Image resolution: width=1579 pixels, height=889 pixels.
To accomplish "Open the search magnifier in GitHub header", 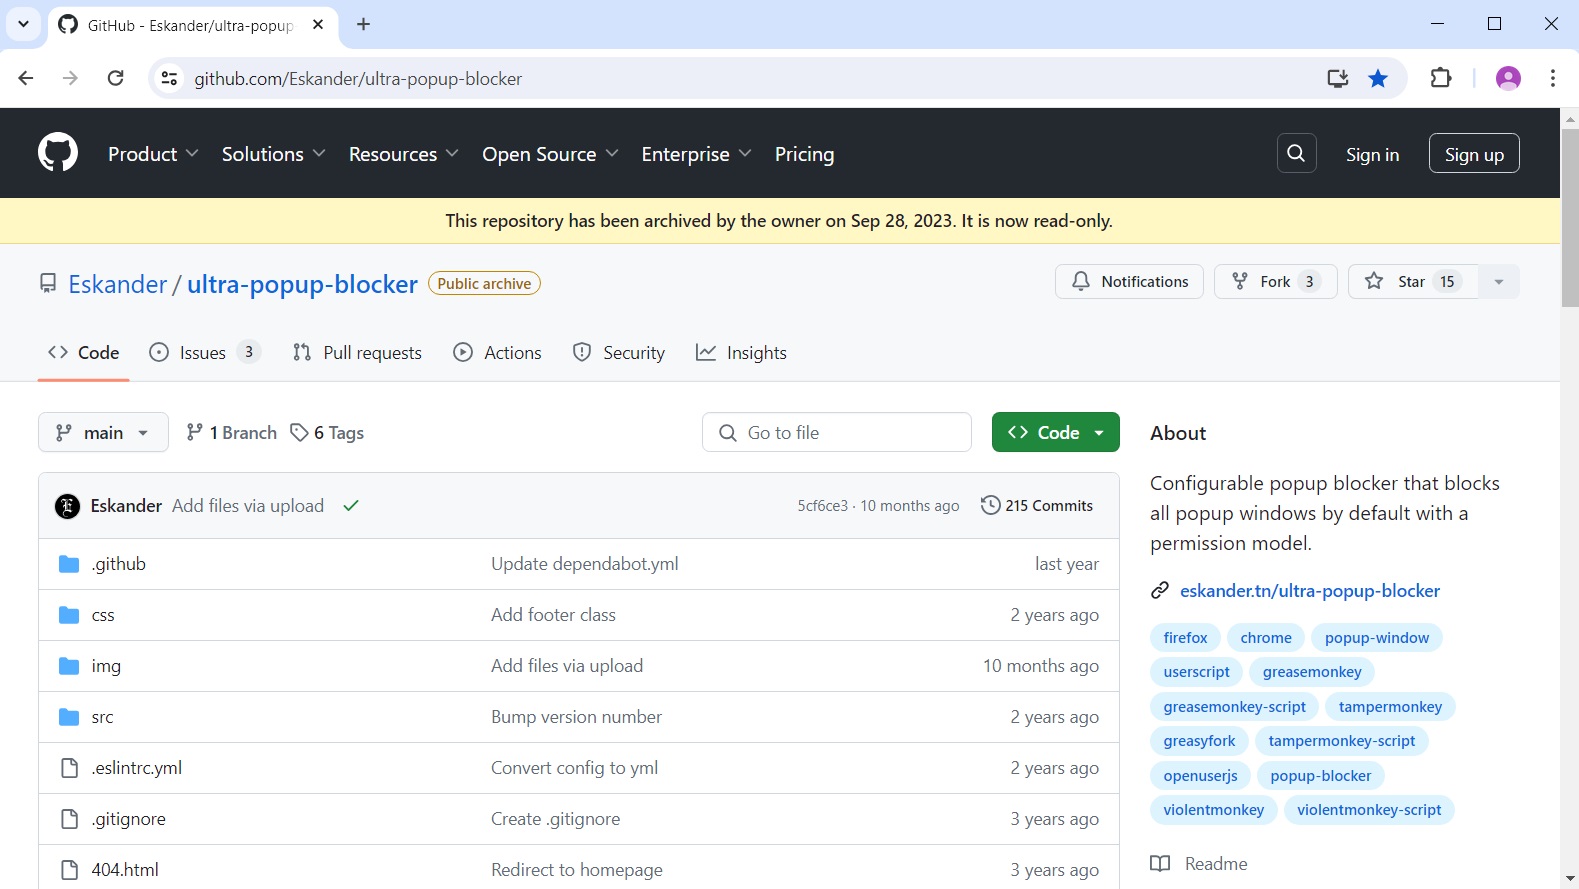I will pyautogui.click(x=1296, y=153).
